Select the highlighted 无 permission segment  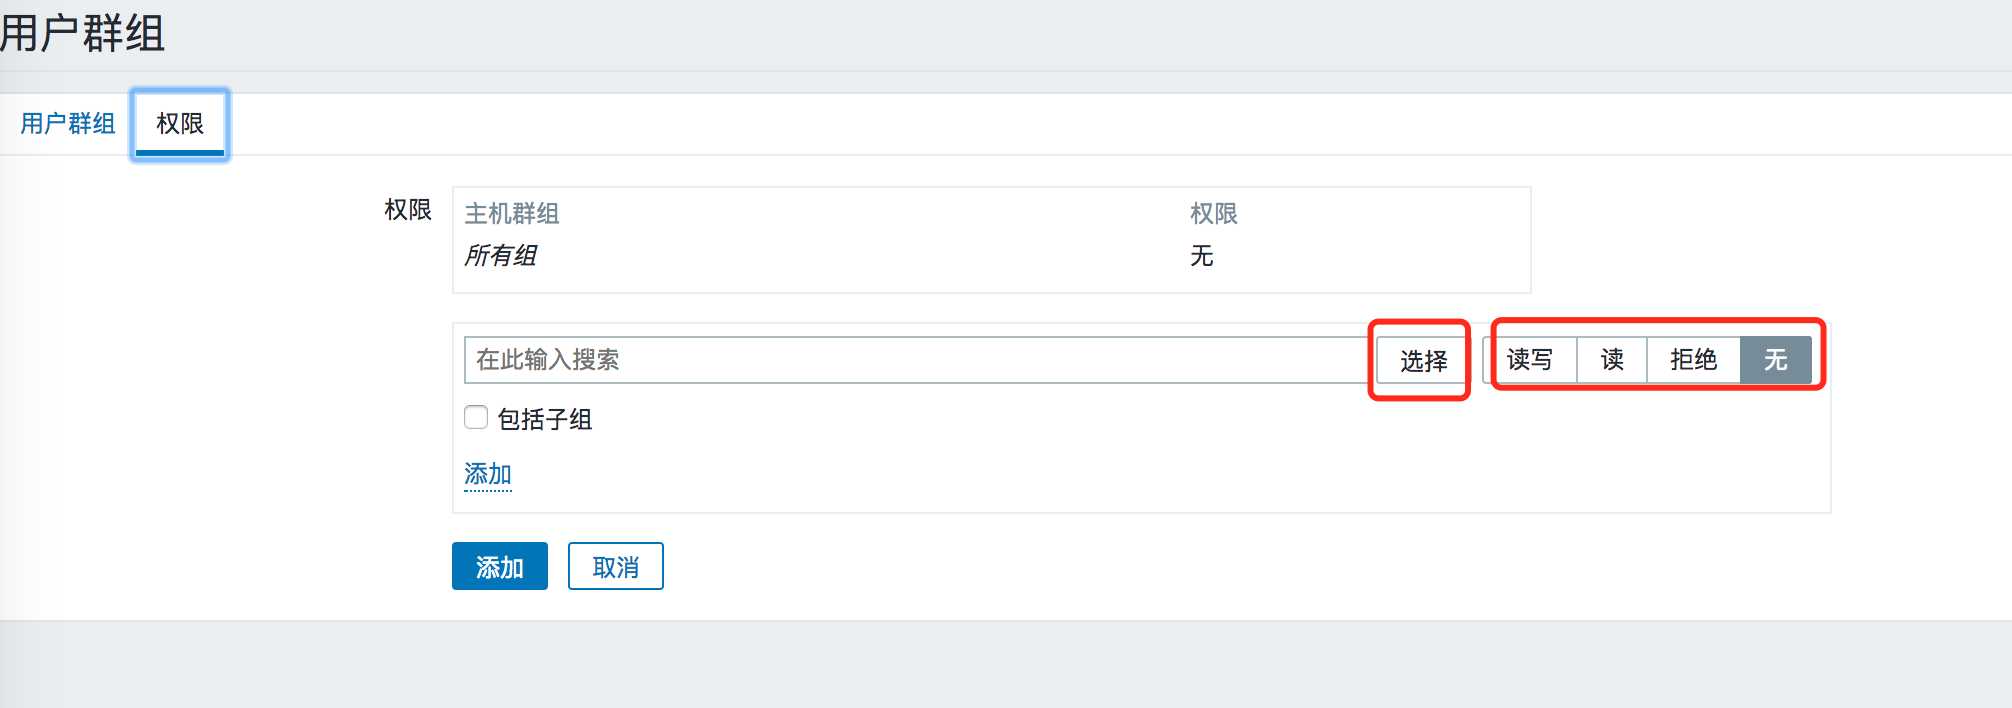coord(1776,360)
